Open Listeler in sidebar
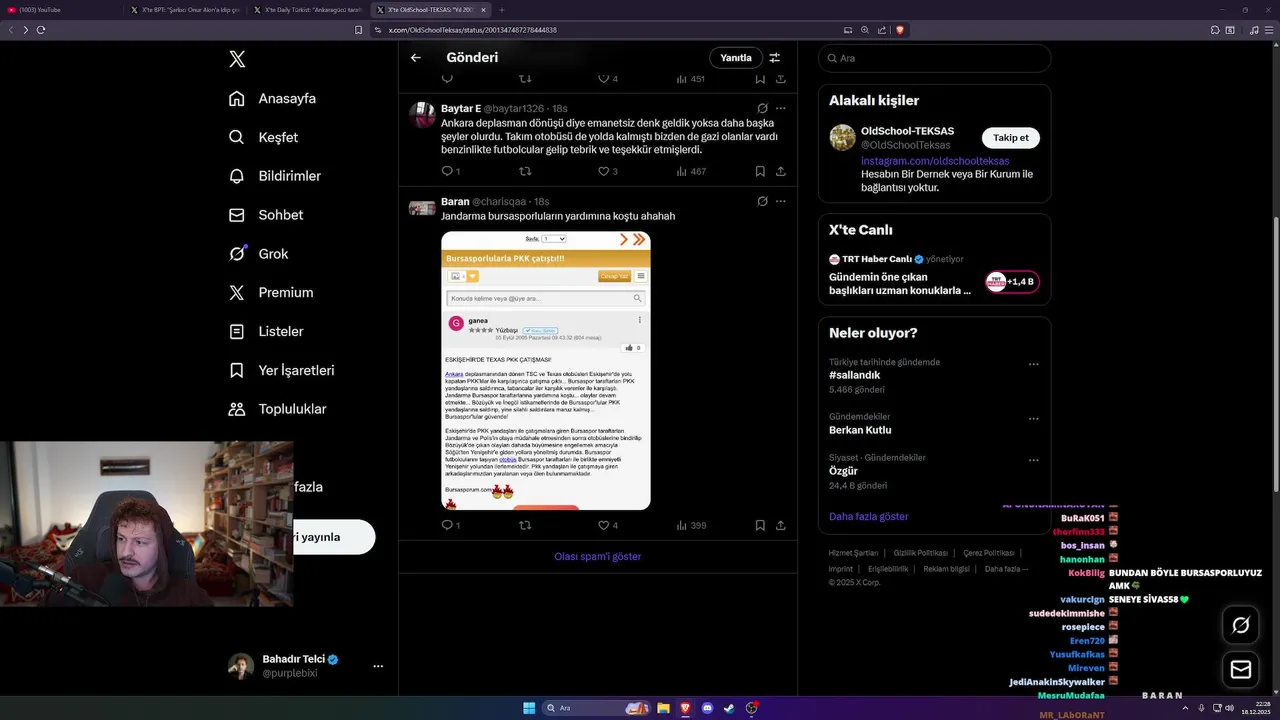This screenshot has height=720, width=1280. click(265, 331)
